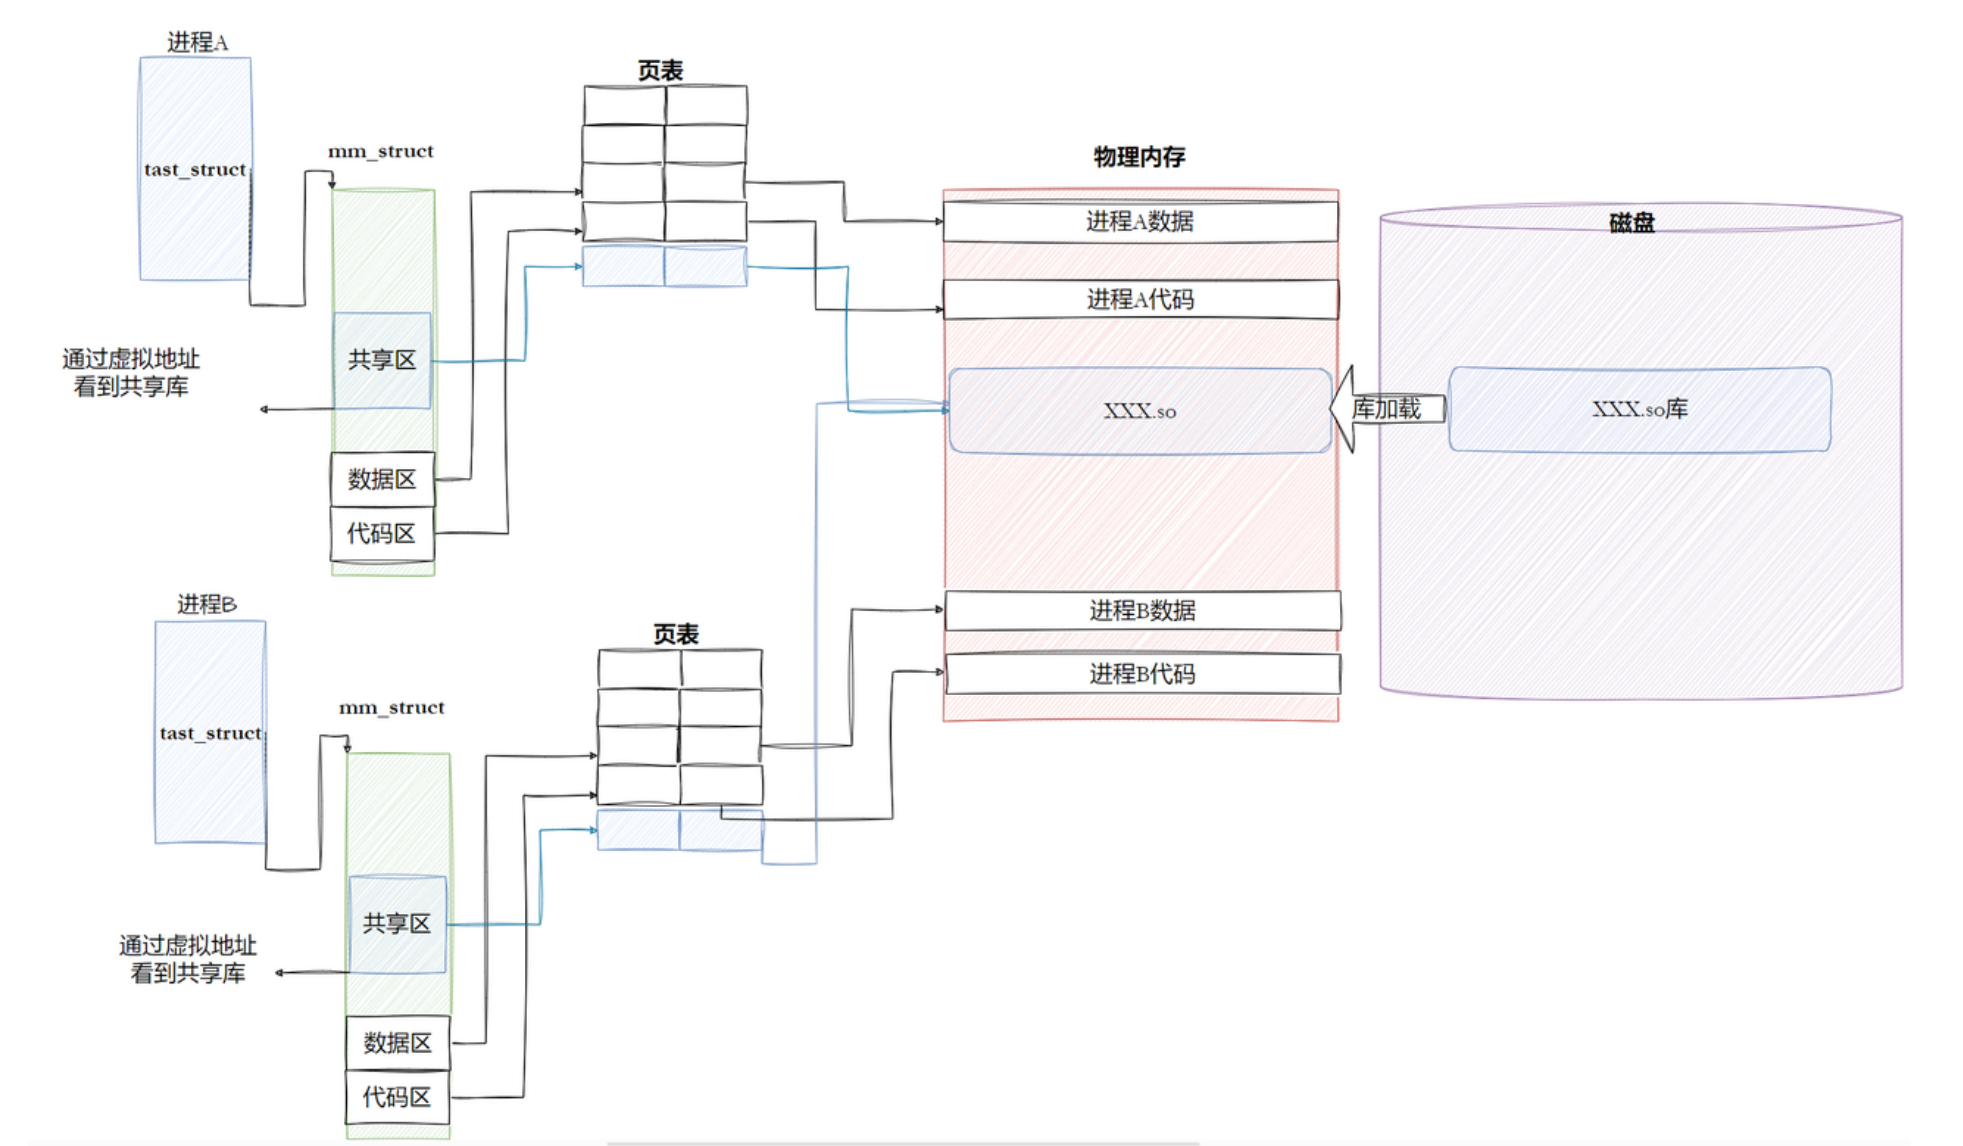Click the 物理内存 heading label
Image resolution: width=1963 pixels, height=1146 pixels.
tap(1139, 157)
